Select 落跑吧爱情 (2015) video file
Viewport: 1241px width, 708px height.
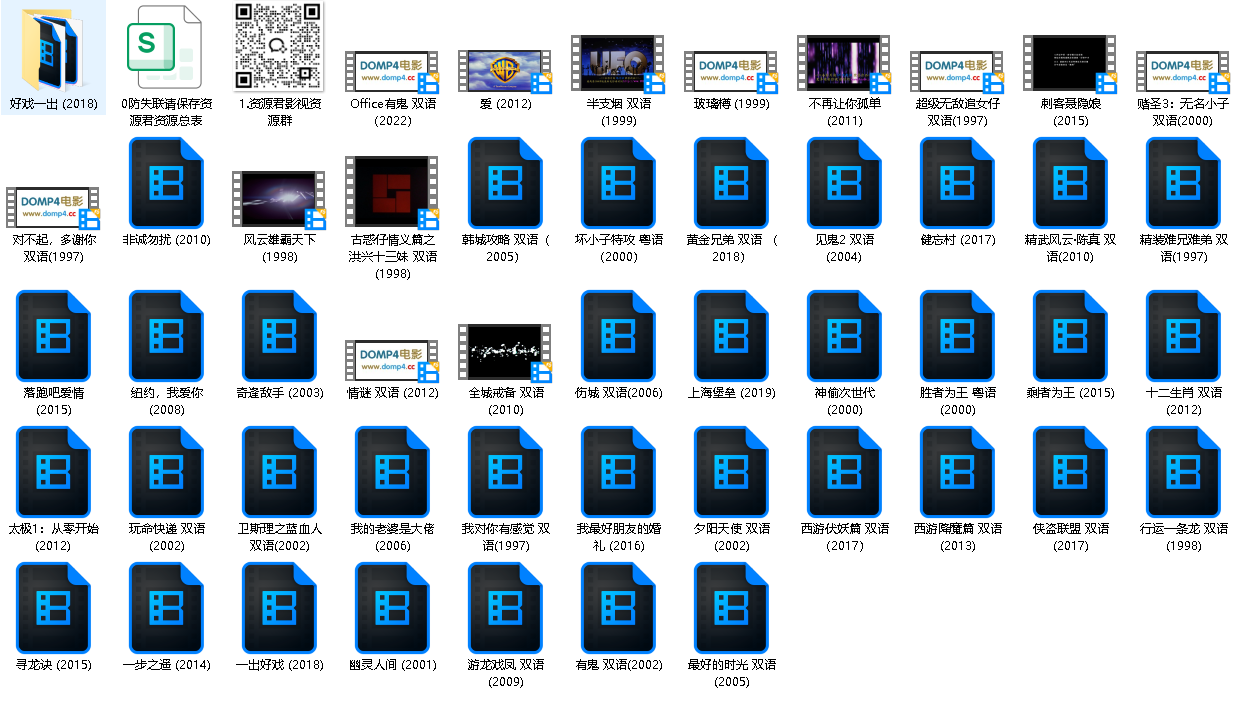53,336
